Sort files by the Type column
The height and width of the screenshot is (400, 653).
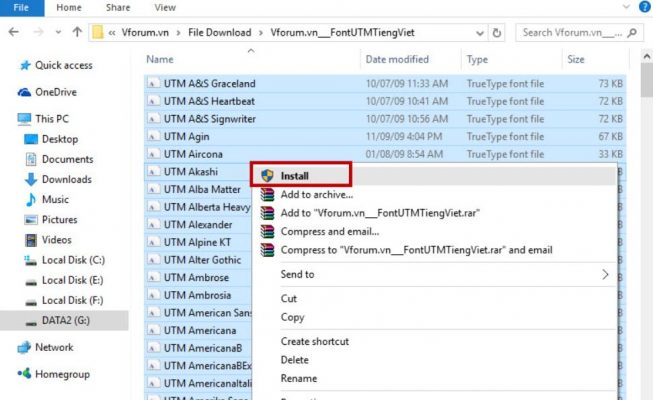click(x=477, y=59)
